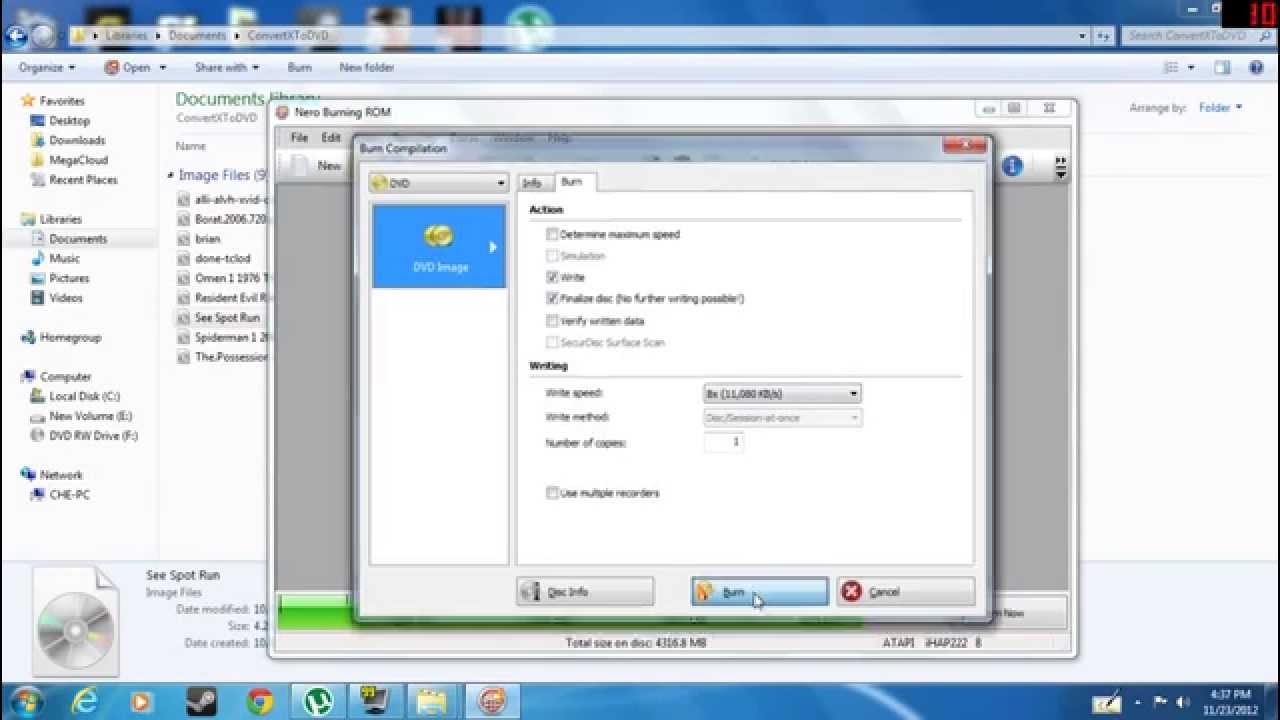Open the Share with dropdown in Explorer
Image resolution: width=1280 pixels, height=720 pixels.
tap(227, 68)
